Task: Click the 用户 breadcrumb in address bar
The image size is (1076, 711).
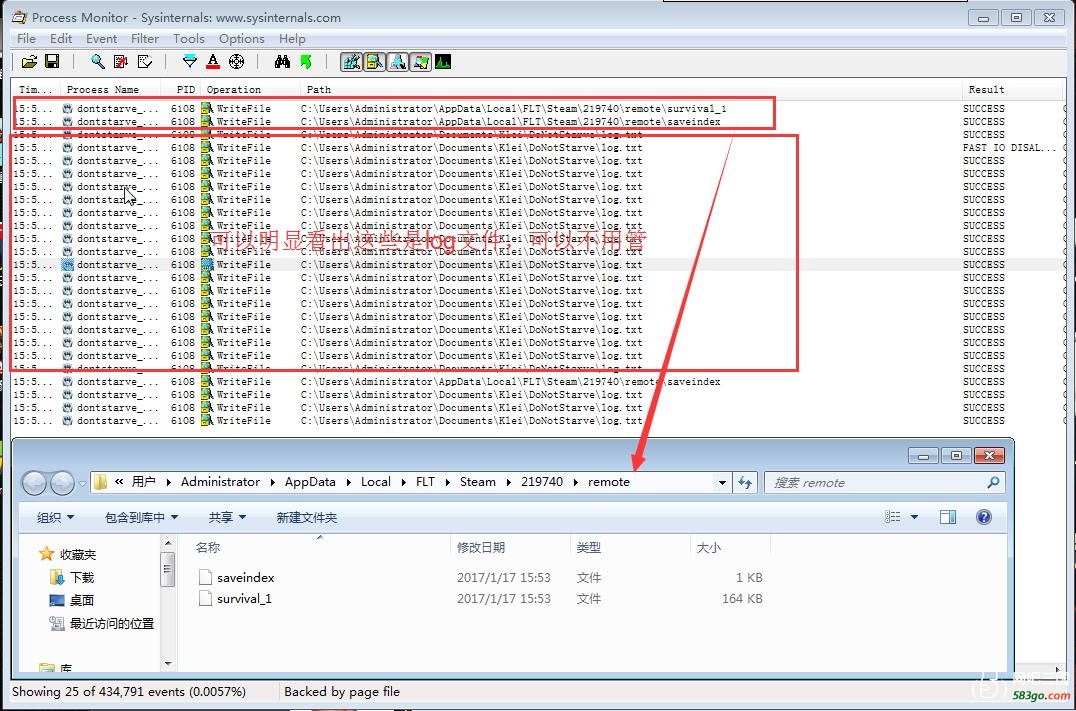Action: pyautogui.click(x=143, y=482)
